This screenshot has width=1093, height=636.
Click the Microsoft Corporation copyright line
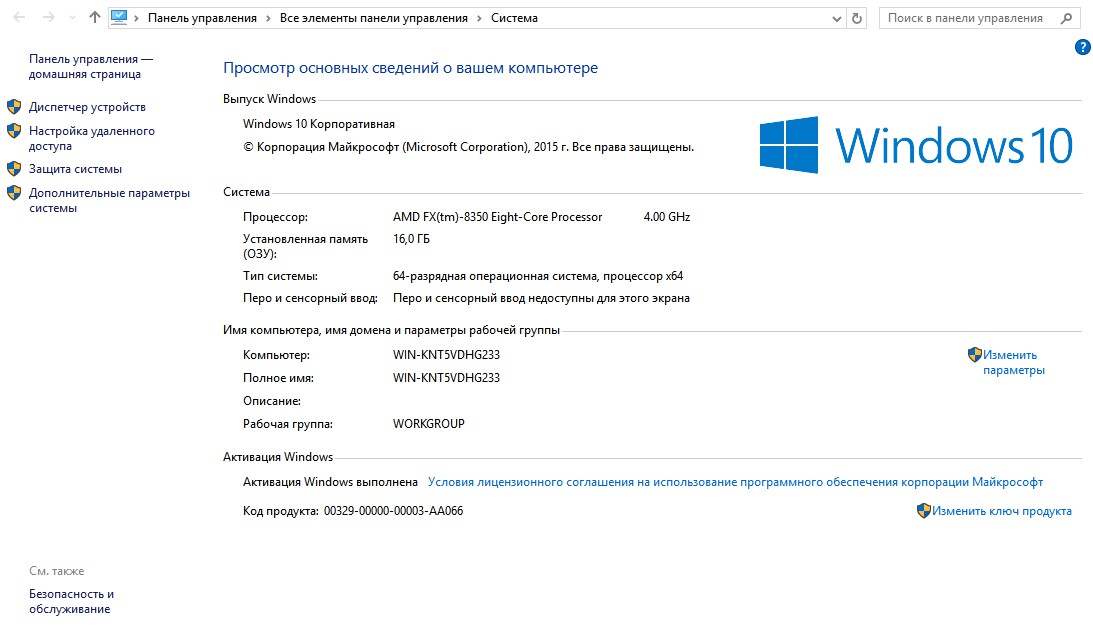[468, 147]
